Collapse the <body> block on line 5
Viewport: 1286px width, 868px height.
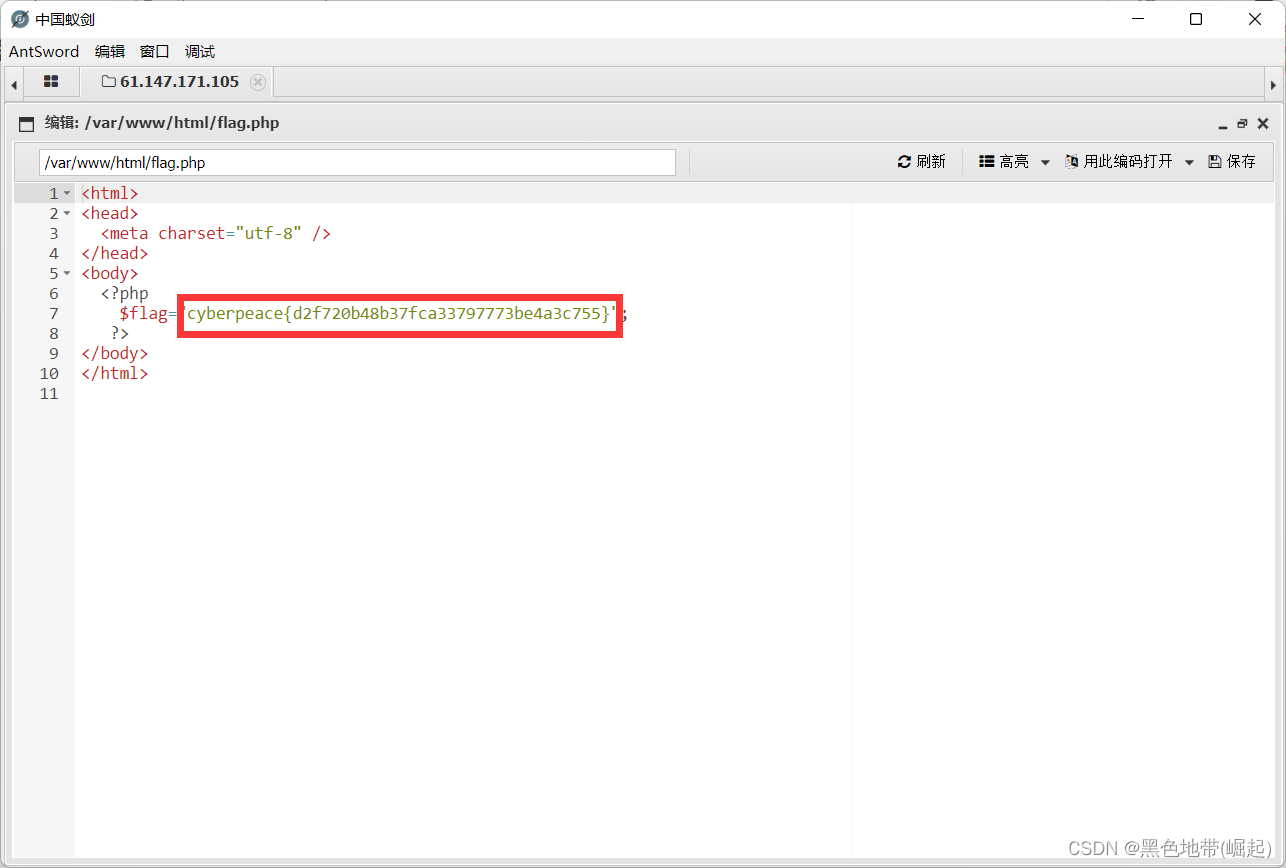tap(67, 274)
